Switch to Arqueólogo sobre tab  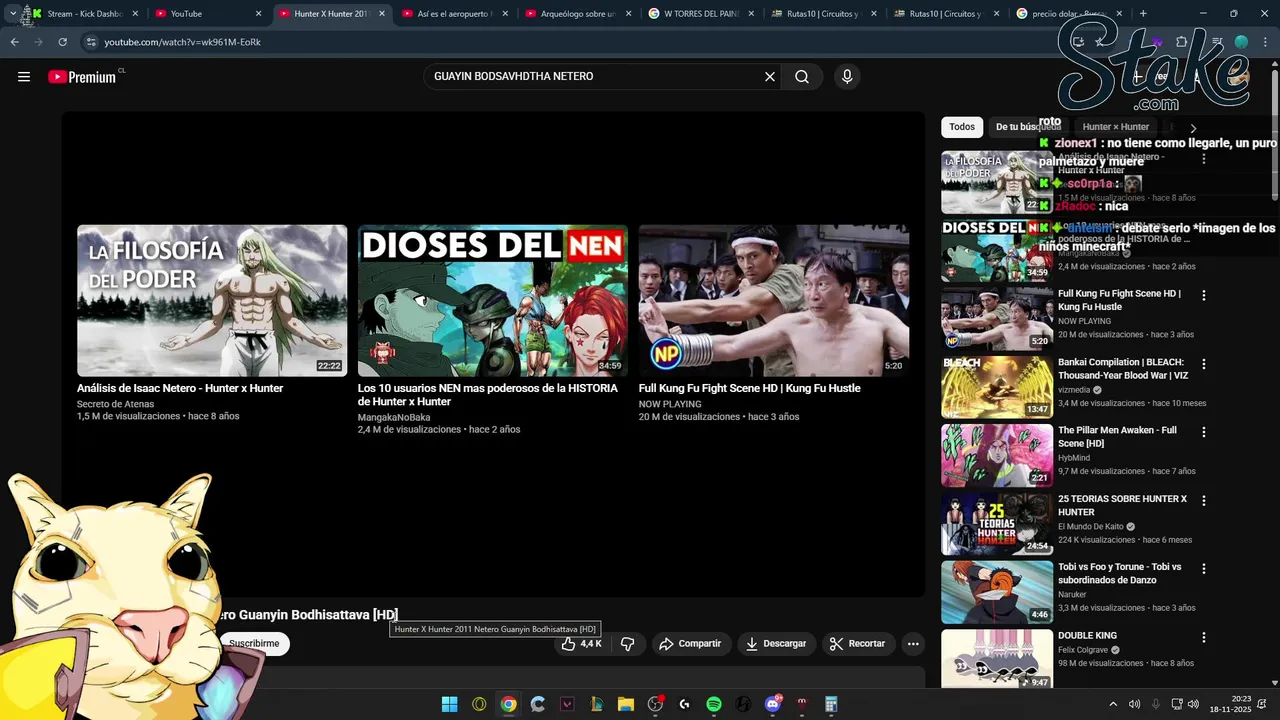tap(578, 14)
